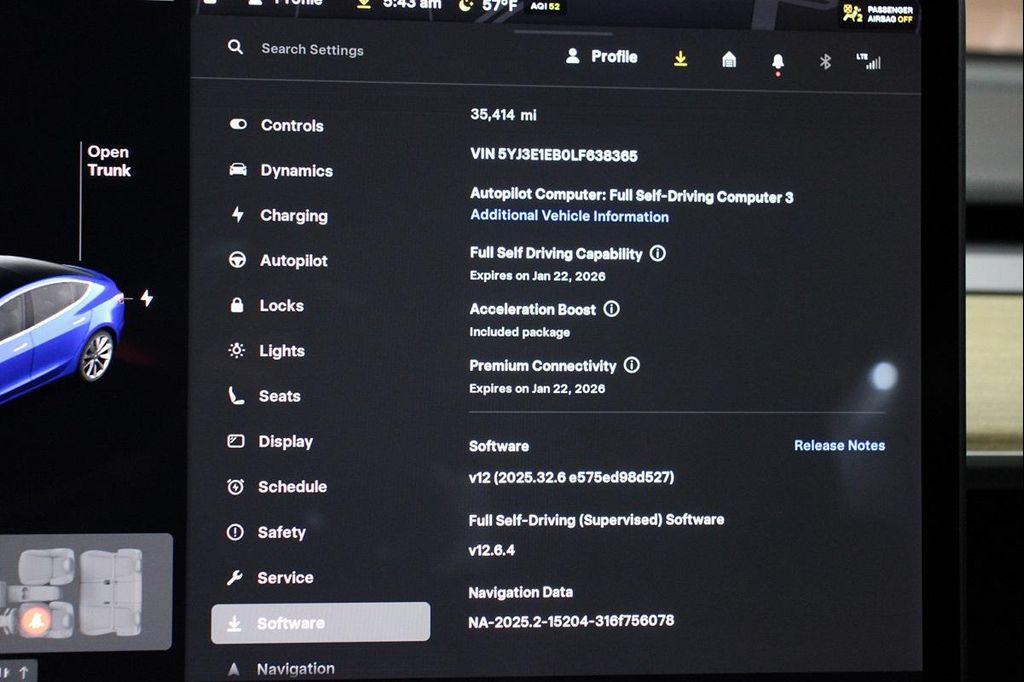Click the search magnifier icon
The image size is (1024, 682).
[235, 47]
